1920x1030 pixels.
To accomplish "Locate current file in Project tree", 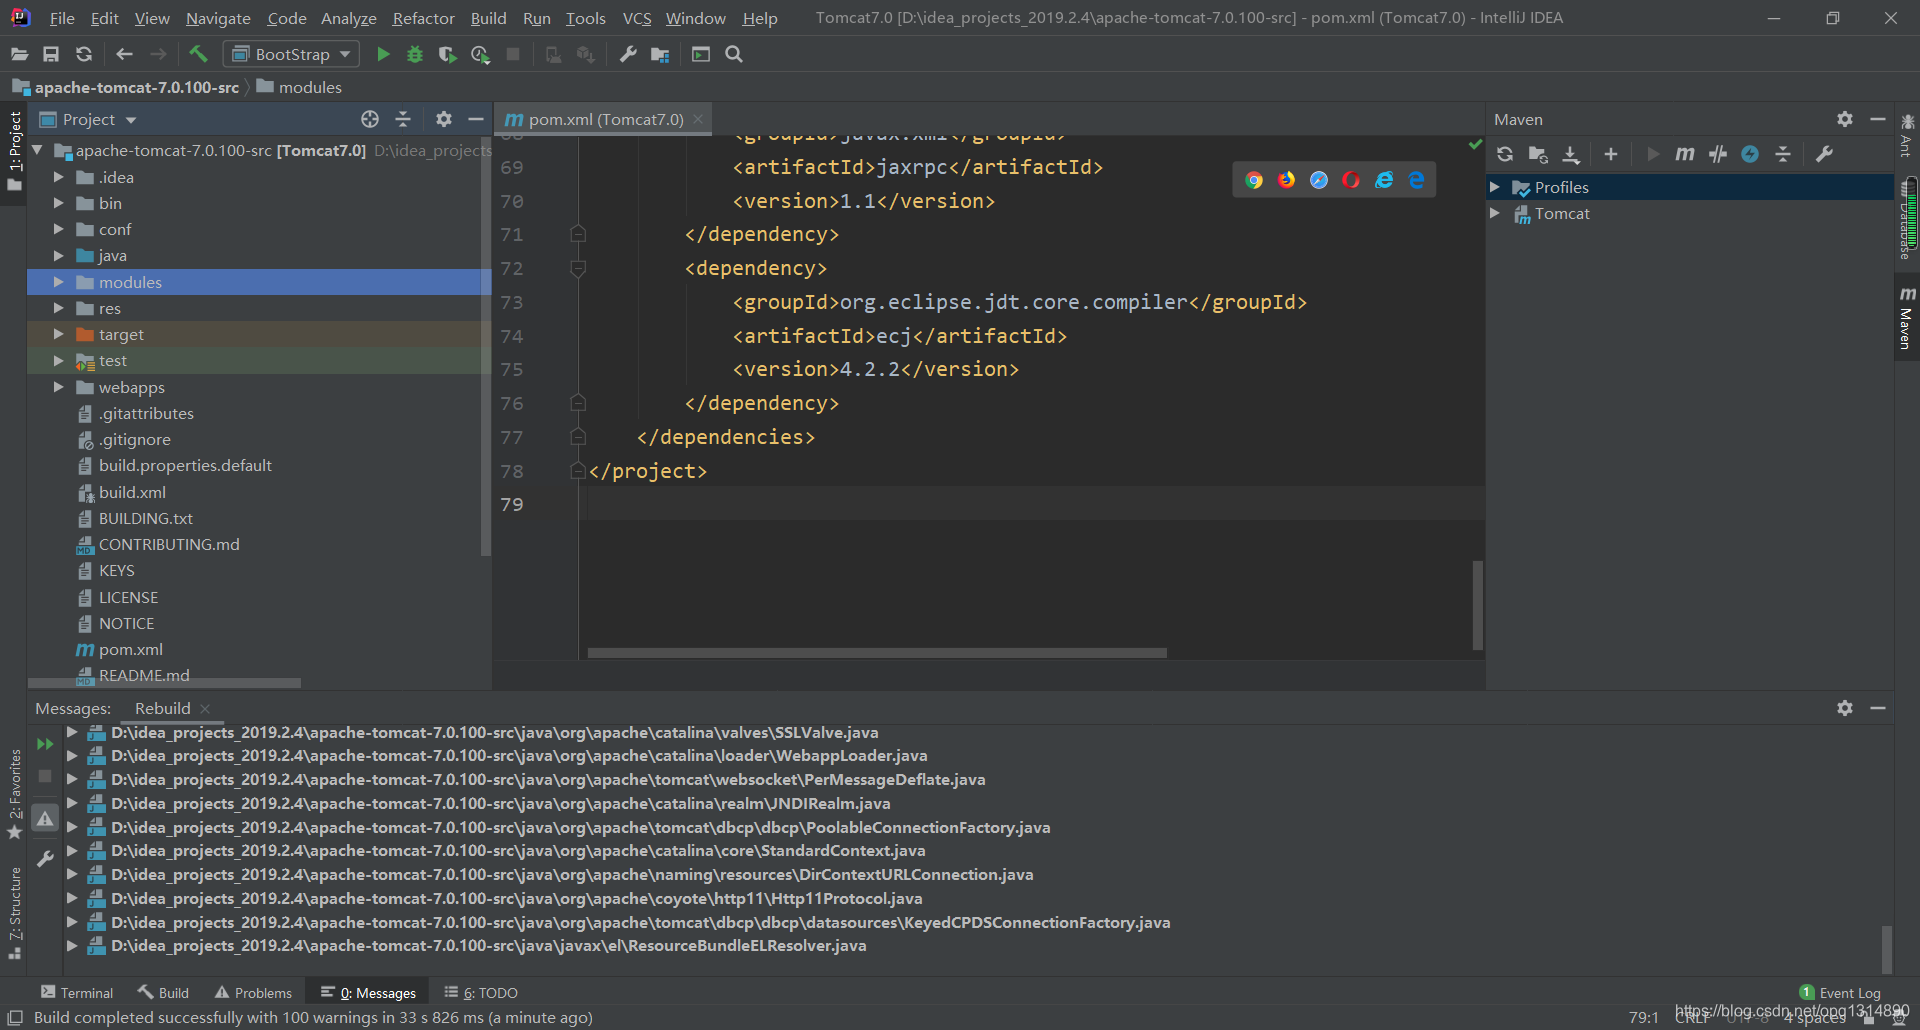I will [370, 119].
